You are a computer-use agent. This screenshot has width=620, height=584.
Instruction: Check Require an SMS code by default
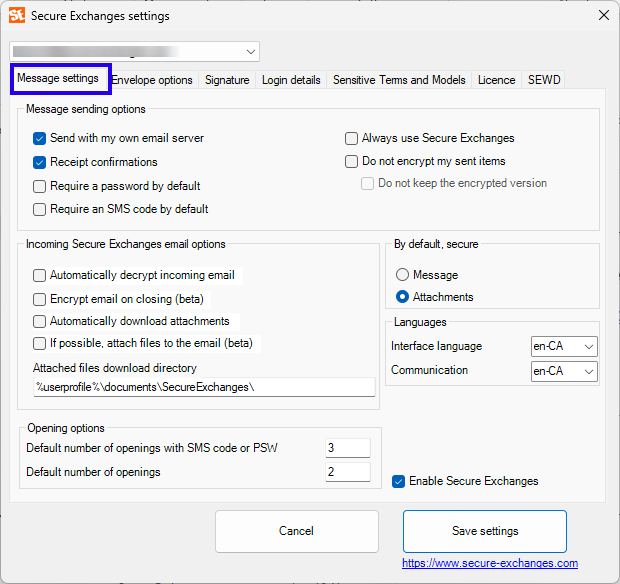[x=40, y=209]
